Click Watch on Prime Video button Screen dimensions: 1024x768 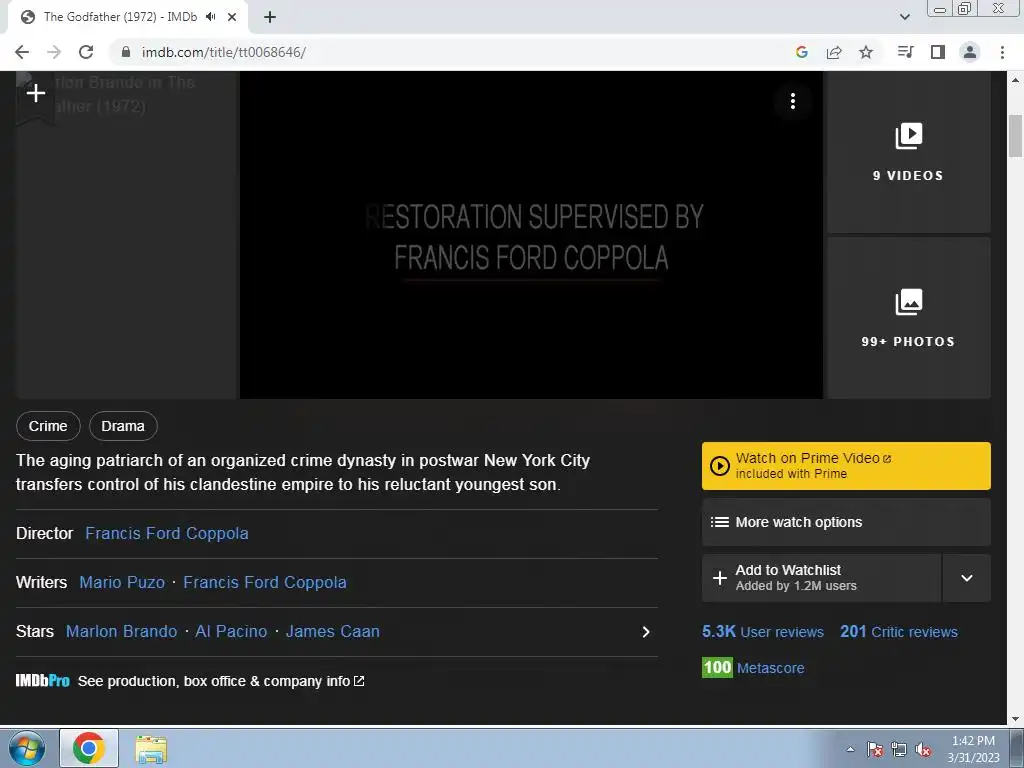(846, 466)
